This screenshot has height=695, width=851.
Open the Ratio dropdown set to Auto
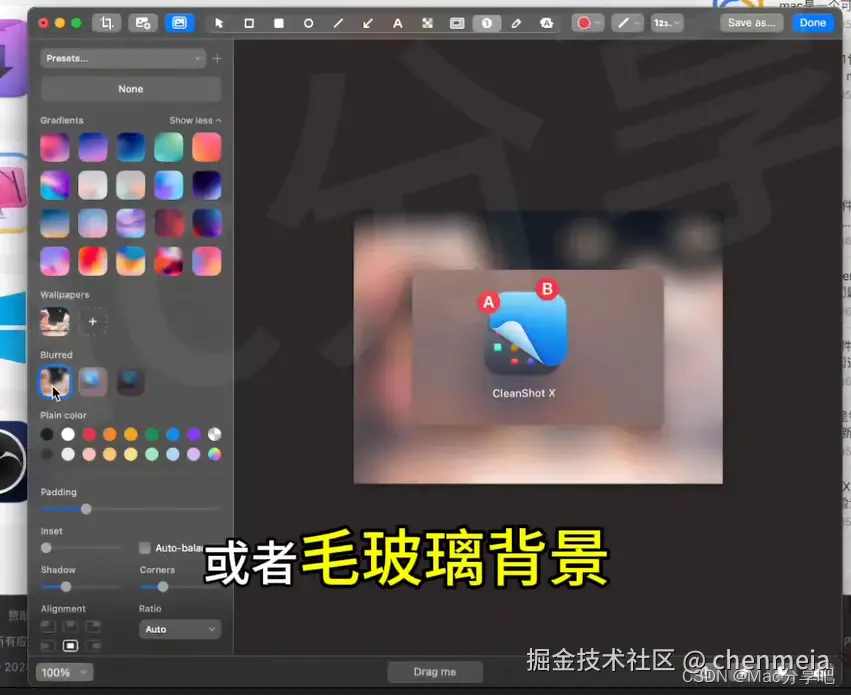click(x=179, y=629)
